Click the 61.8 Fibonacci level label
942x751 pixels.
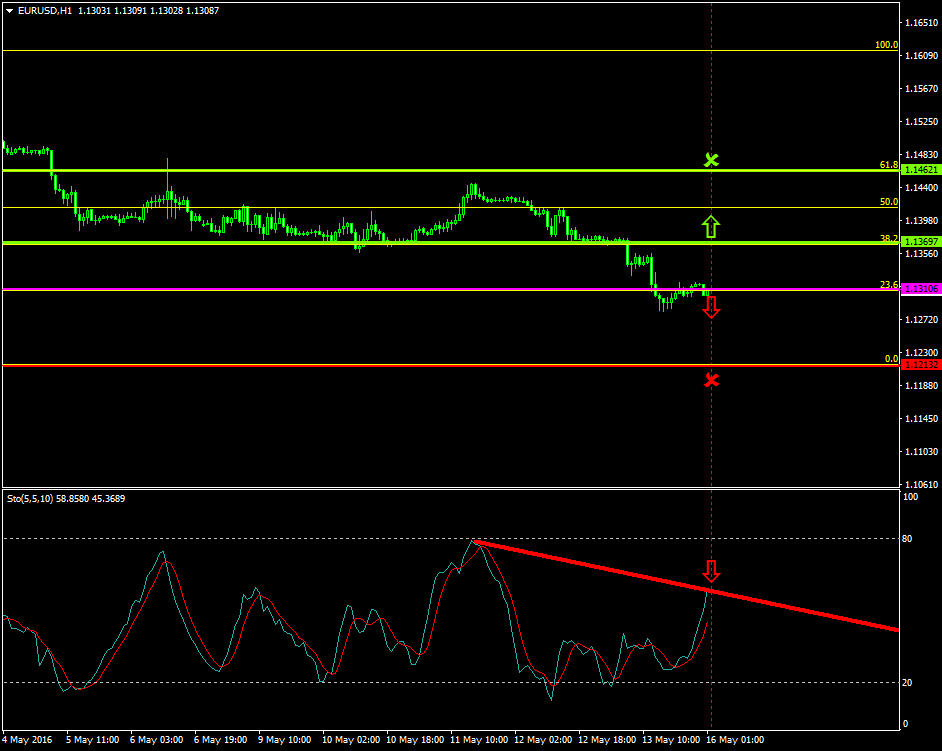click(x=886, y=166)
